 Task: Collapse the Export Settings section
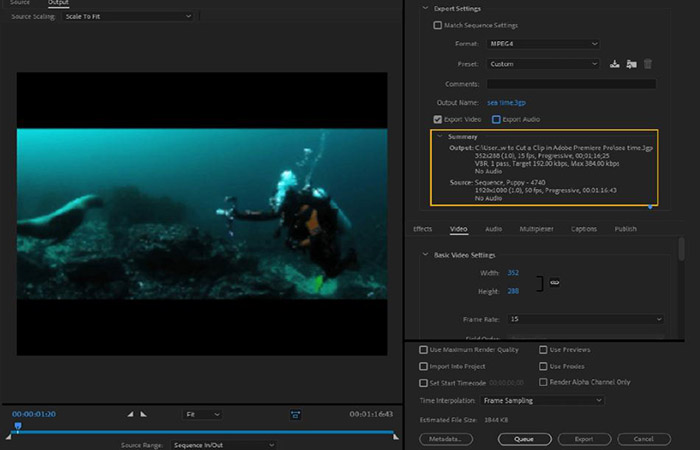[425, 8]
